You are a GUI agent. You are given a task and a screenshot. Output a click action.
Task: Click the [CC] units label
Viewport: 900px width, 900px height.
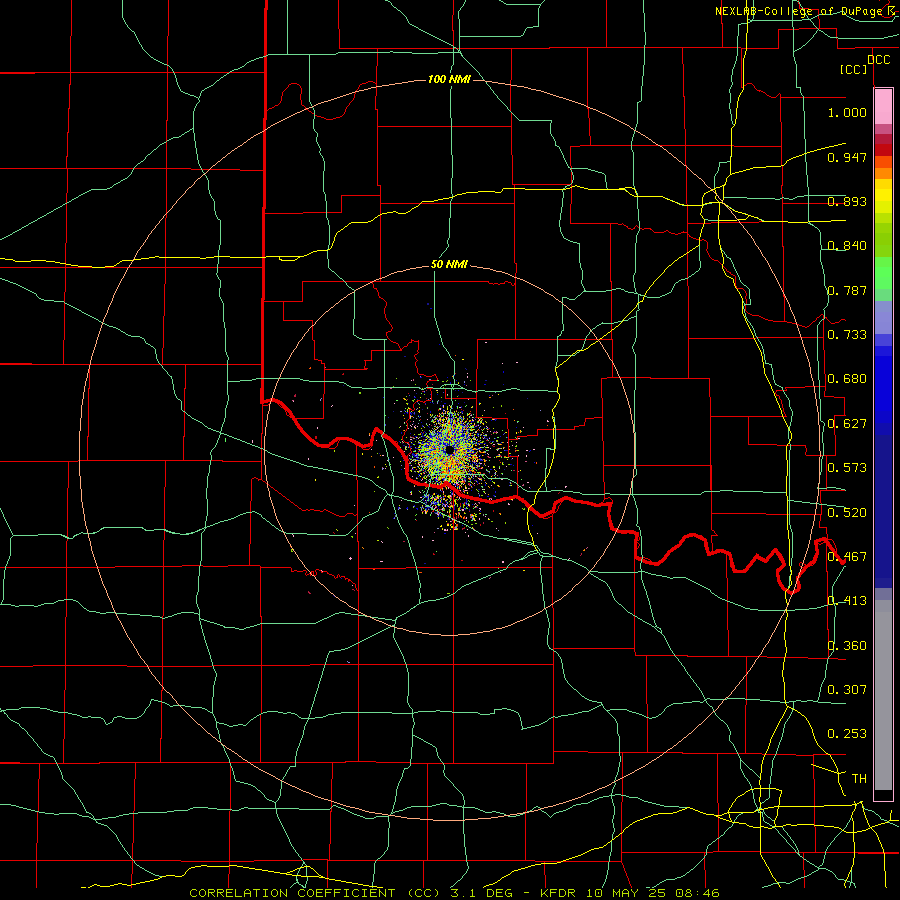coord(854,69)
